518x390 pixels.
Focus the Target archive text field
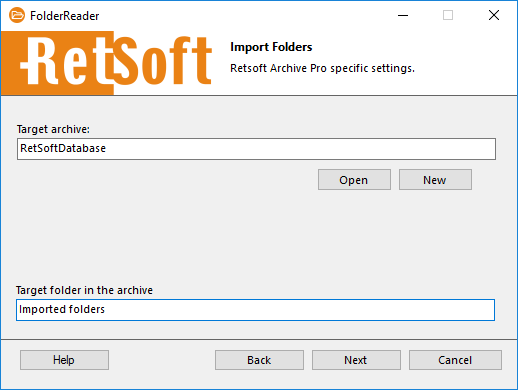tap(256, 149)
